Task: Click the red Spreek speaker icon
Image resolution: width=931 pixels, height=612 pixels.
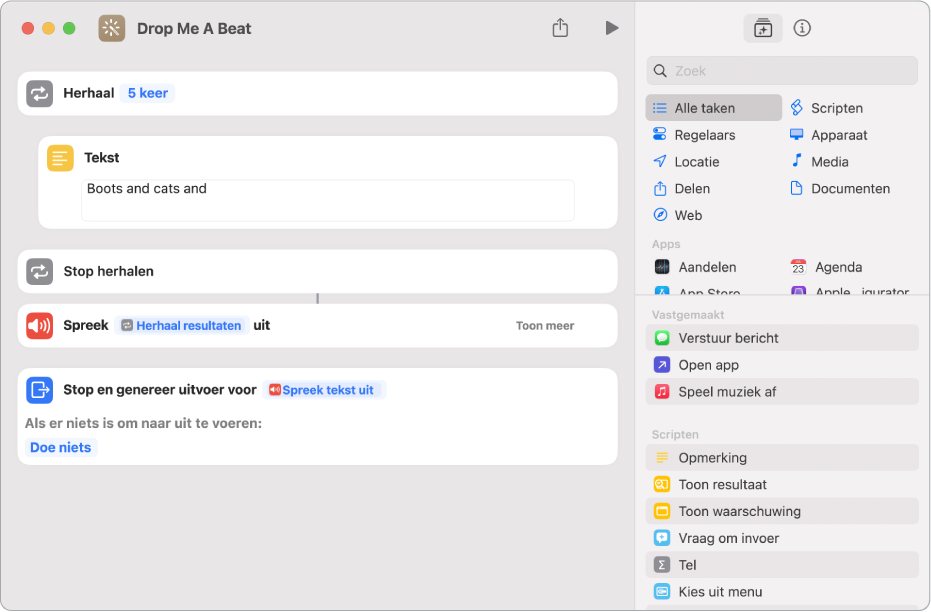Action: pyautogui.click(x=39, y=325)
